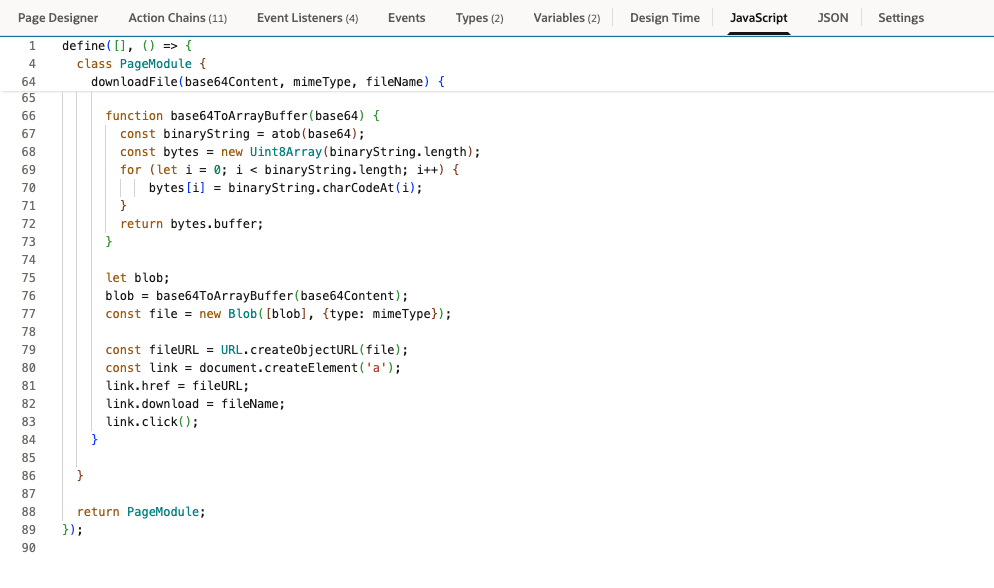Select the JavaScript tab
The image size is (994, 588).
[758, 18]
